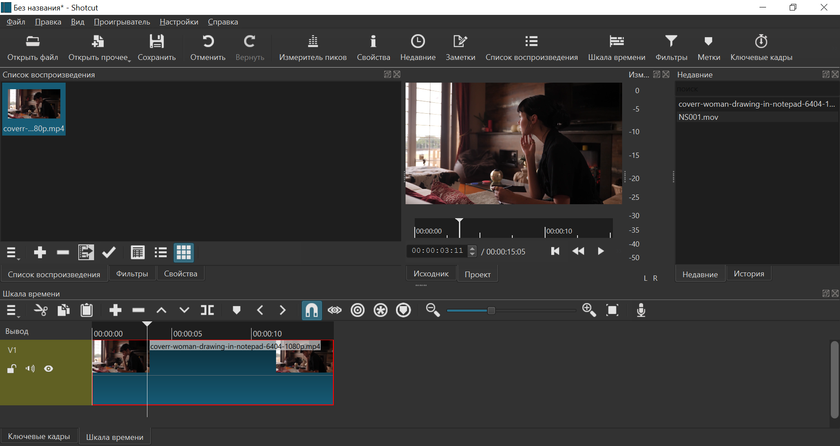
Task: Open Настройки menu
Action: pos(178,22)
